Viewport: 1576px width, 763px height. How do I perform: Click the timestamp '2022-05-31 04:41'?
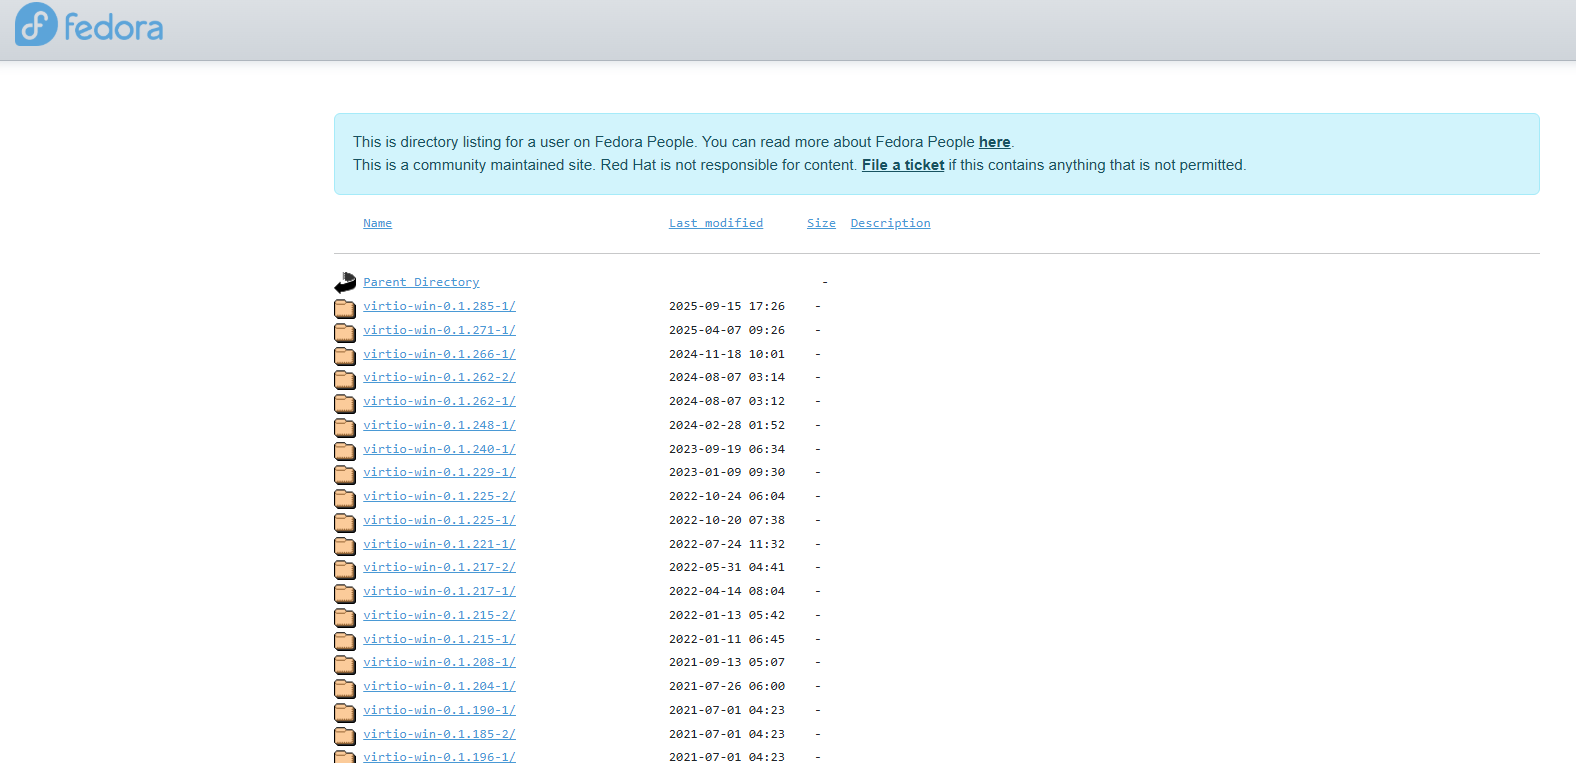[x=727, y=567]
